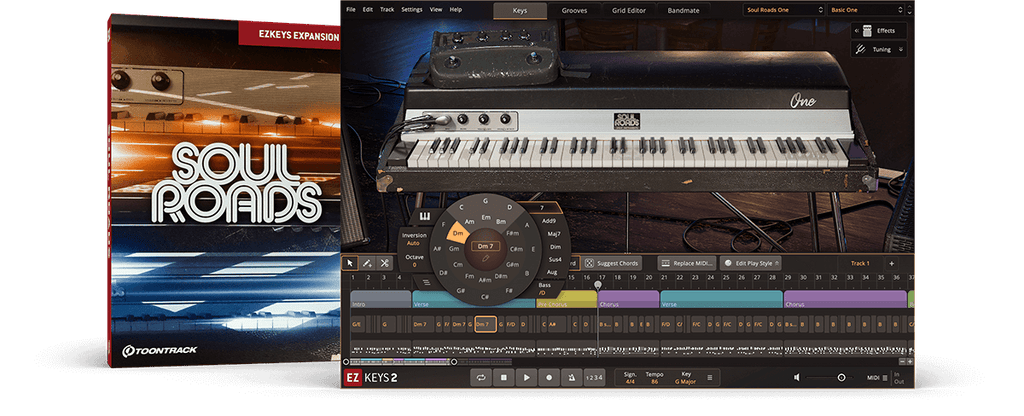Screen dimensions: 1024x416
Task: Select the selected Dm 7 chord block
Action: coord(485,324)
